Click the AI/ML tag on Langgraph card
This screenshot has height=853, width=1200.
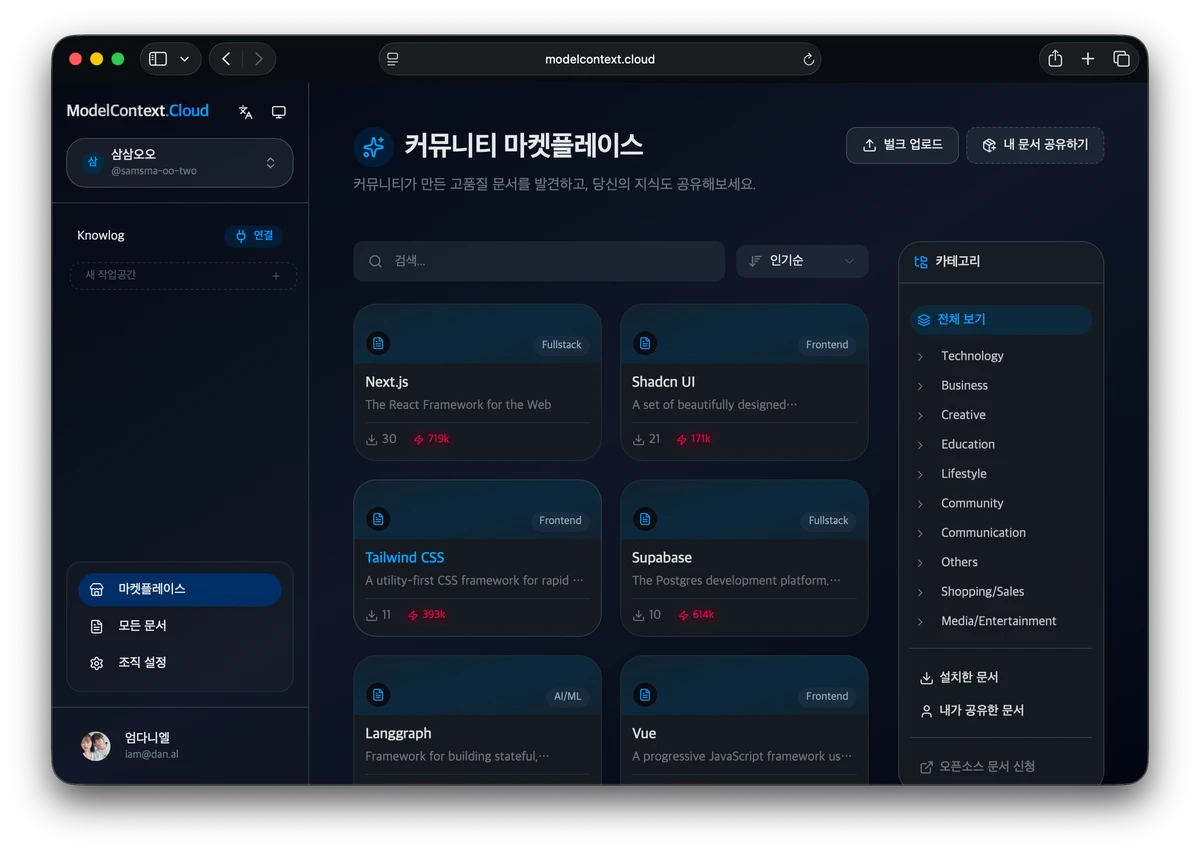click(567, 696)
